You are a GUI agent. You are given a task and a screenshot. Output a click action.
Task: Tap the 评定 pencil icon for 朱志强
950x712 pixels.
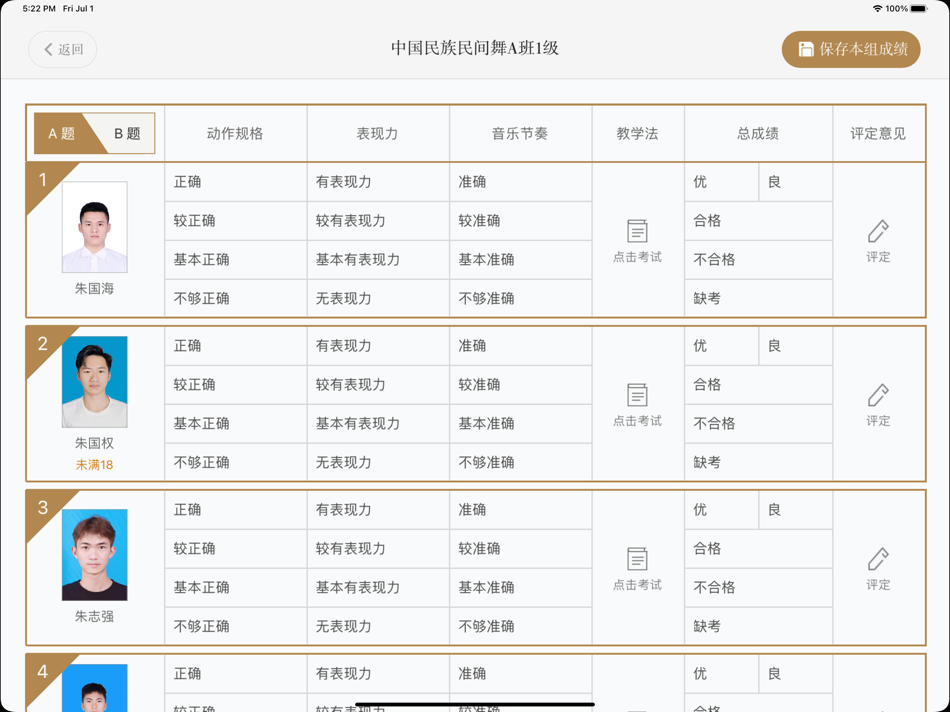(878, 559)
